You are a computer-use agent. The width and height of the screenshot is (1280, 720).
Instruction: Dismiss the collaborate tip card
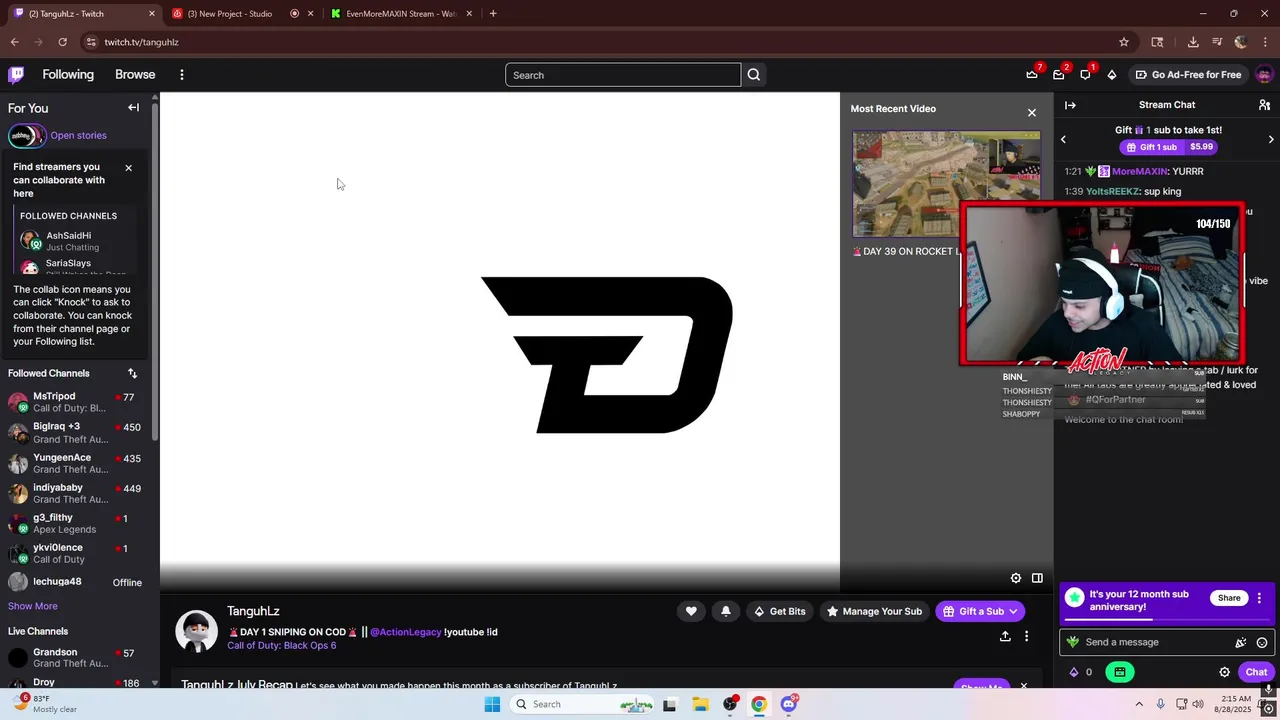(128, 168)
